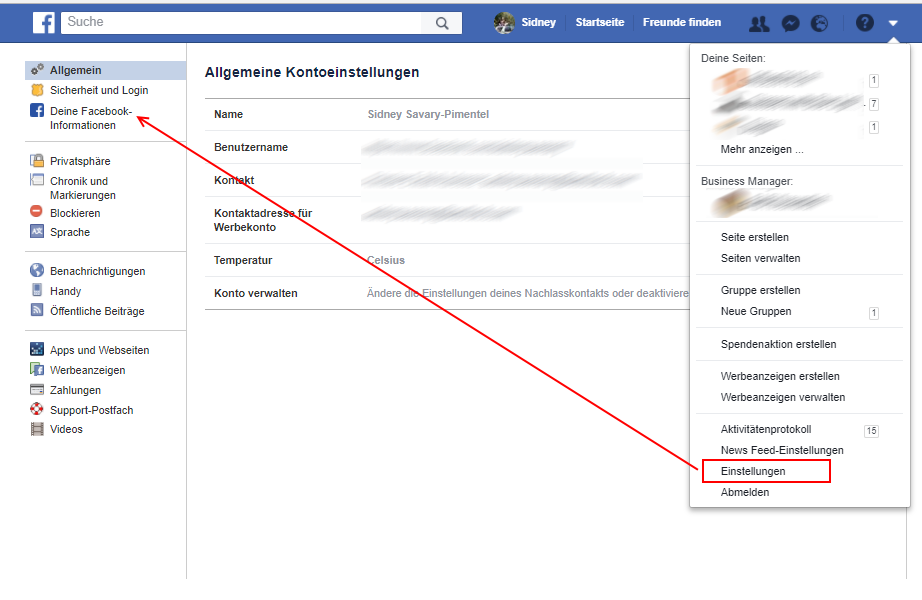
Task: Click the Sicherheit und Login shield icon
Action: click(x=37, y=90)
